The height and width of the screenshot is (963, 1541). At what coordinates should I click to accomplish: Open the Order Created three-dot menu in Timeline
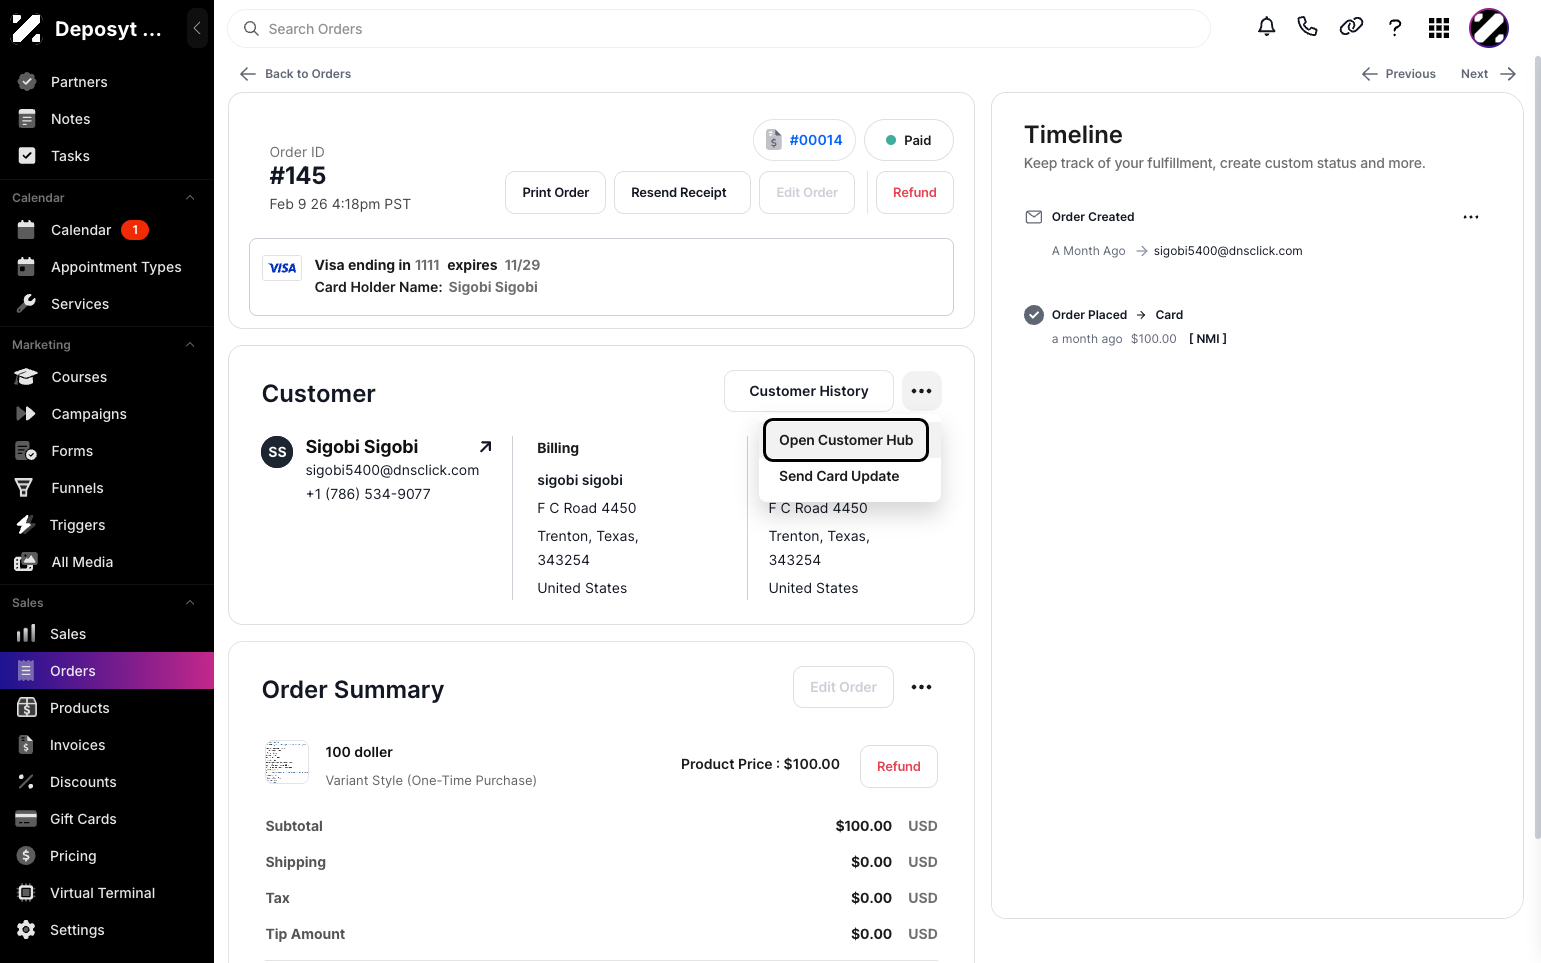point(1471,217)
